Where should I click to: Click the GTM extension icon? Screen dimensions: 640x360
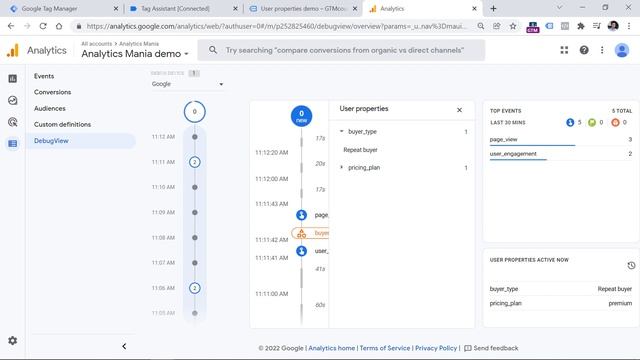point(533,27)
